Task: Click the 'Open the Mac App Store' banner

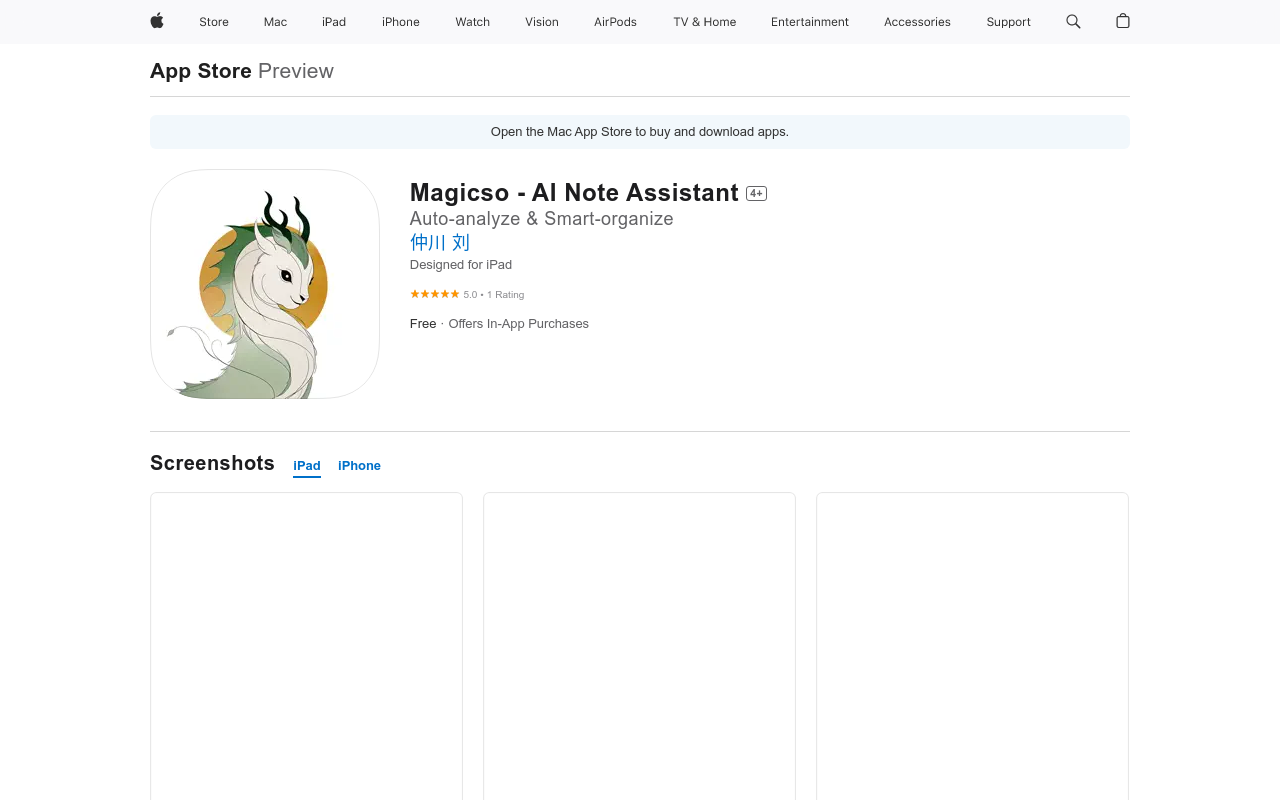Action: click(x=640, y=132)
